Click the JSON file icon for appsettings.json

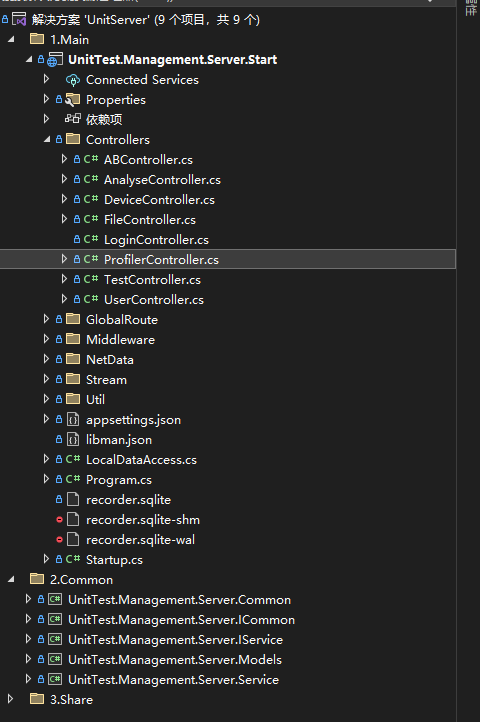(73, 419)
